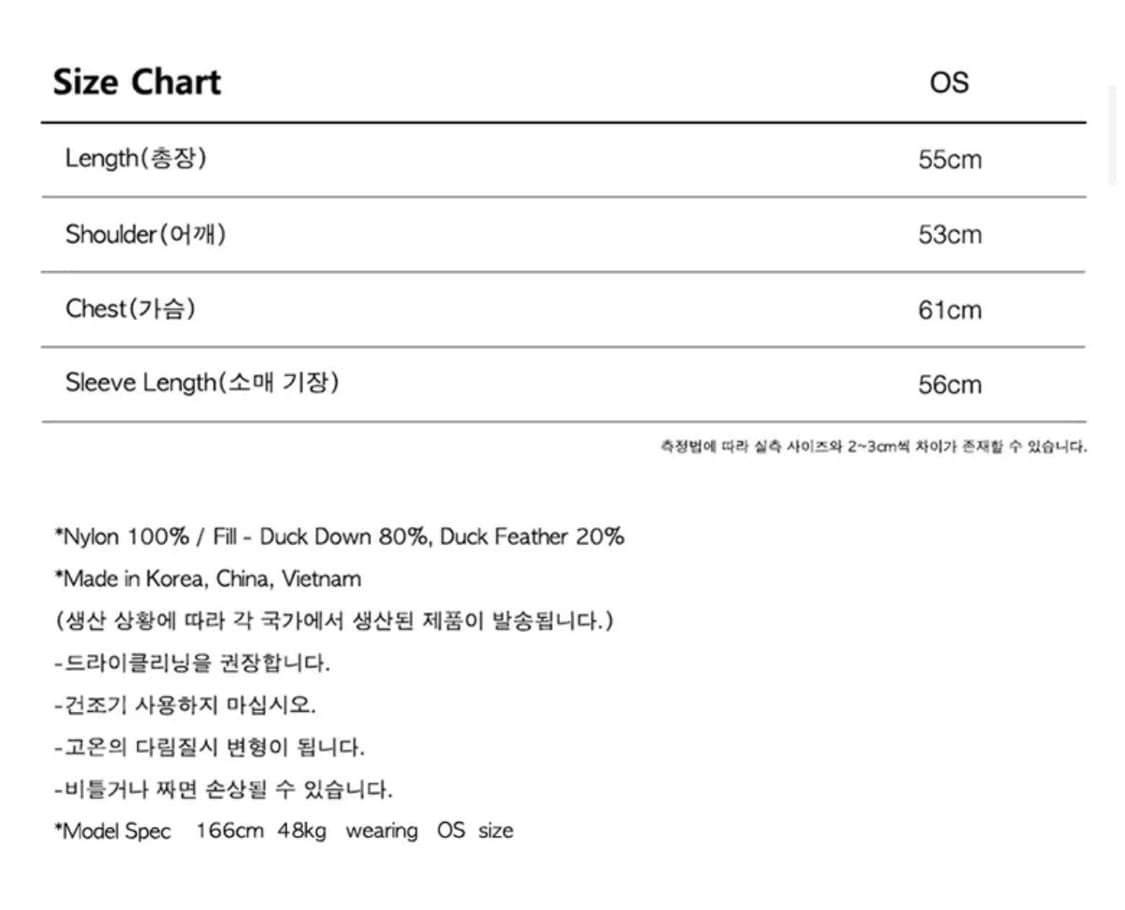Click the 드라이클리닝을 권장합니다 care line
The width and height of the screenshot is (1125, 910).
pos(192,663)
